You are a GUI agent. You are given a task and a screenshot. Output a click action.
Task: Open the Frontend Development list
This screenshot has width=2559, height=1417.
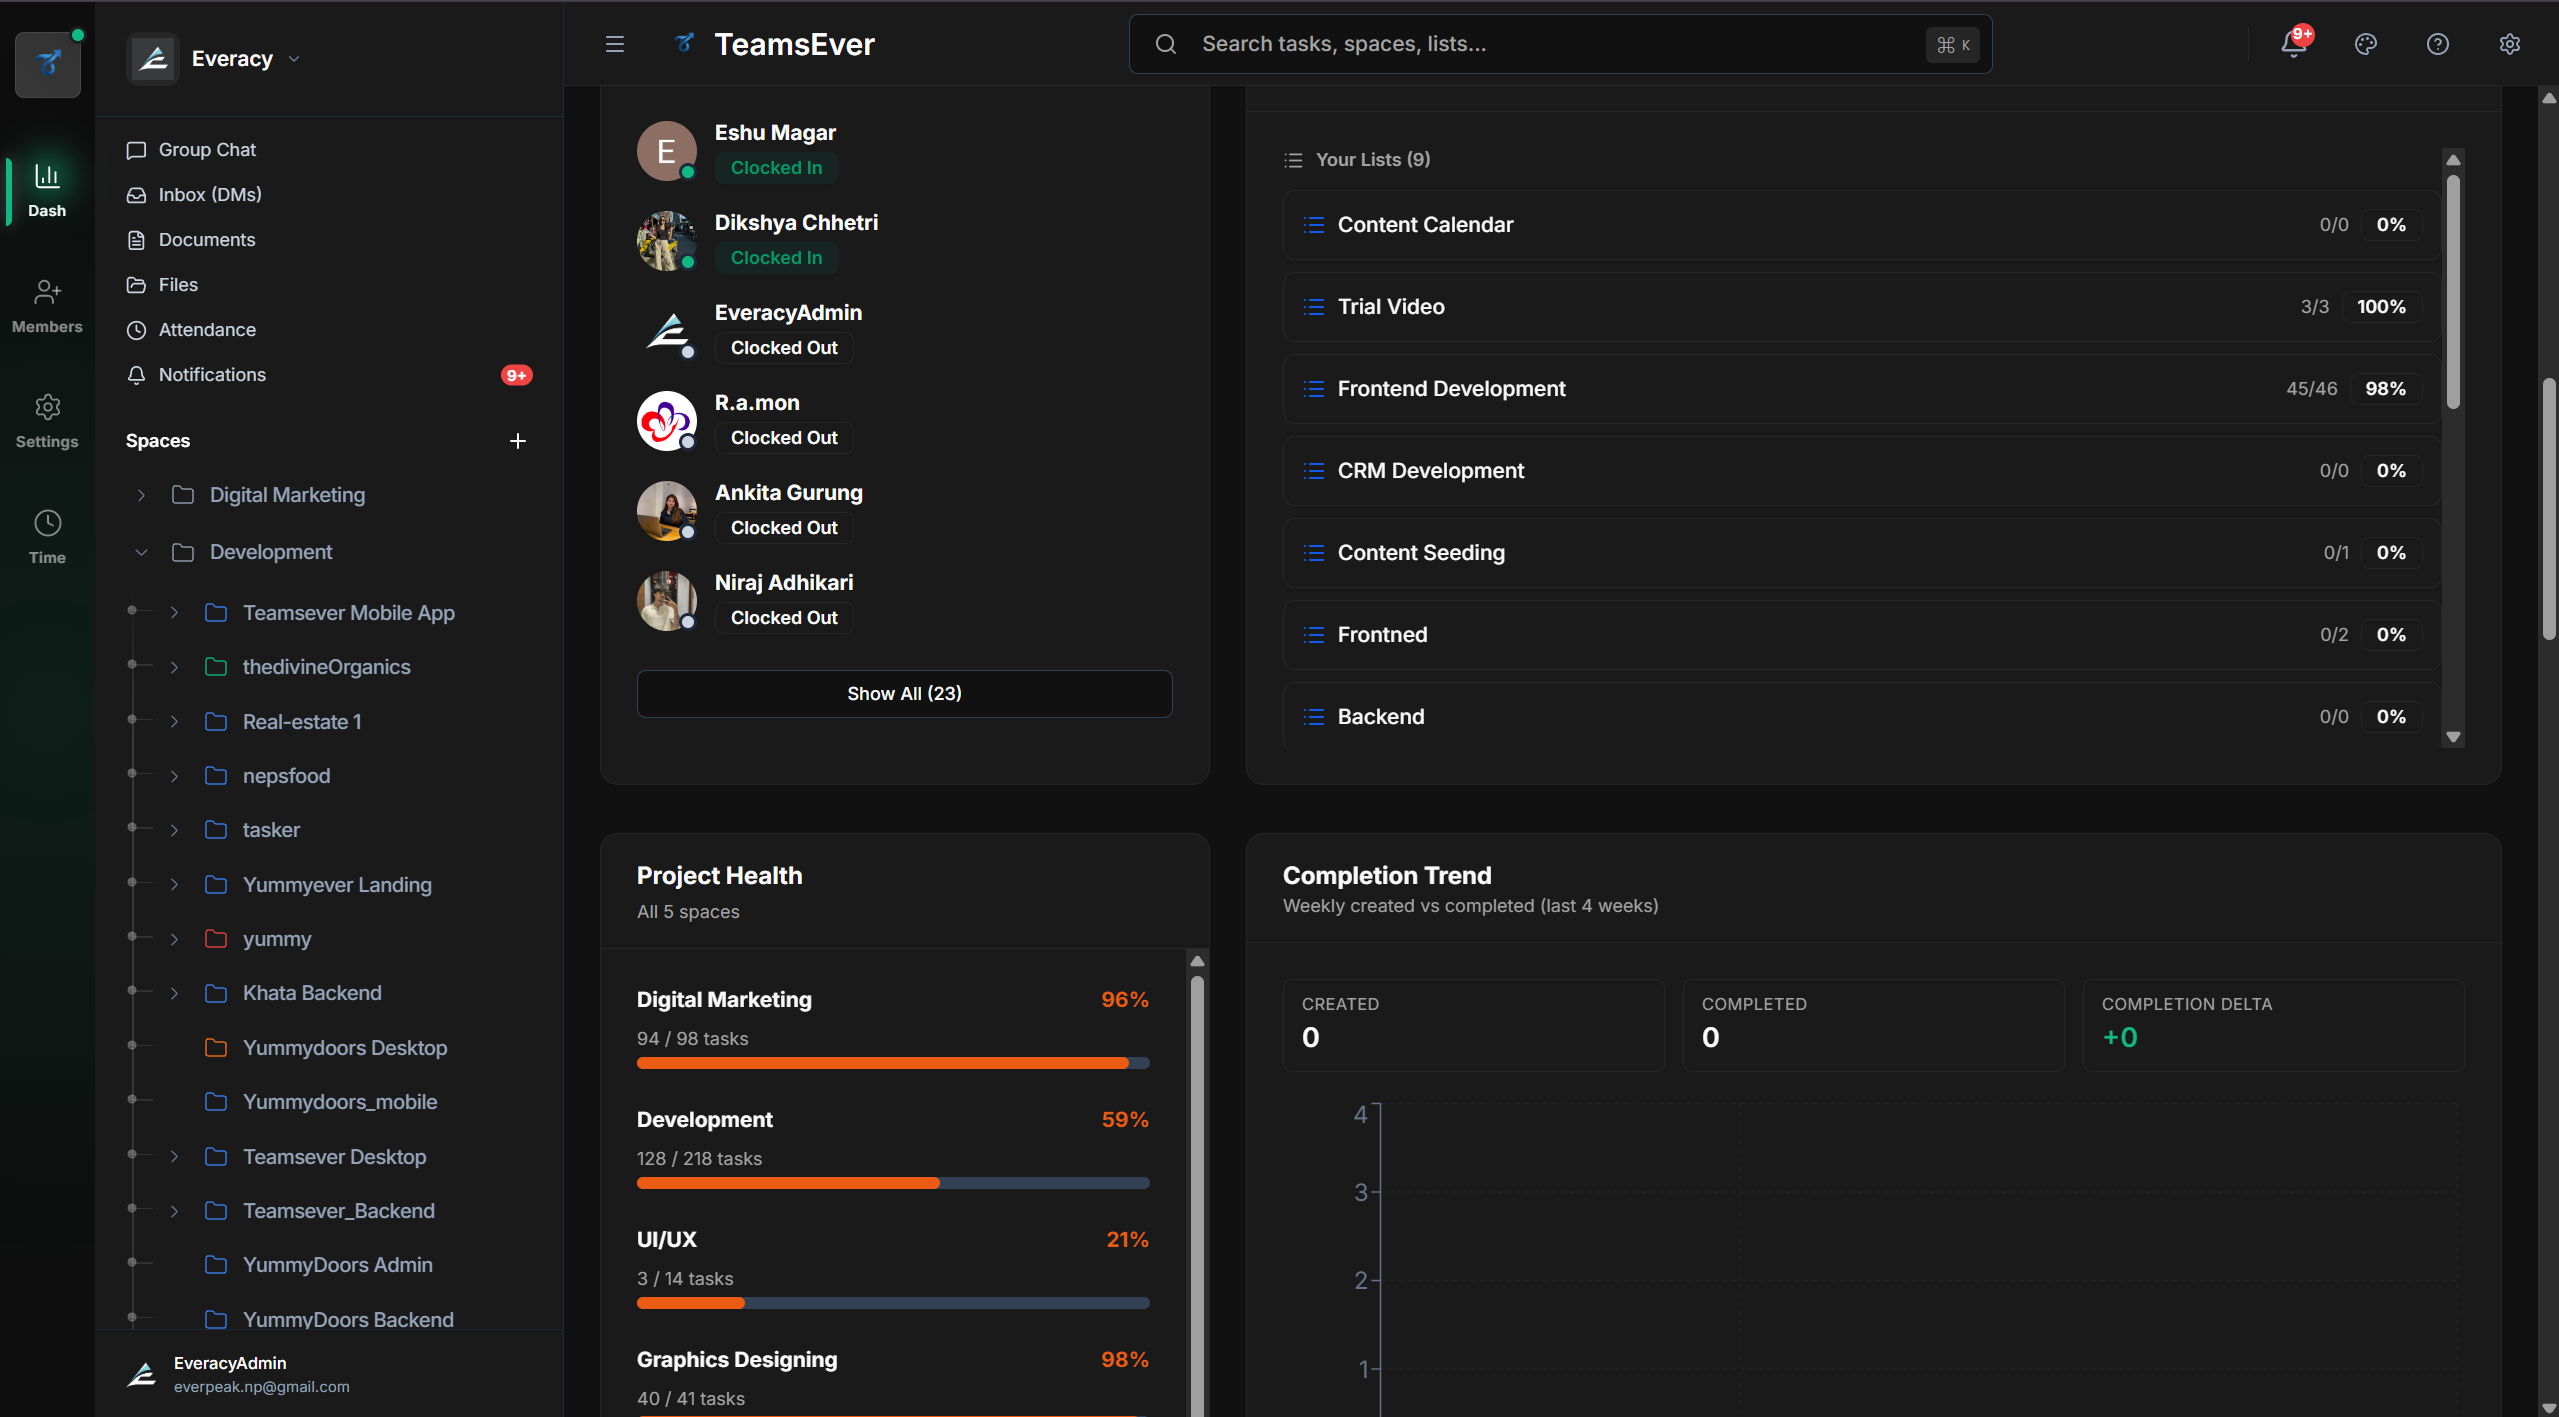pos(1861,389)
